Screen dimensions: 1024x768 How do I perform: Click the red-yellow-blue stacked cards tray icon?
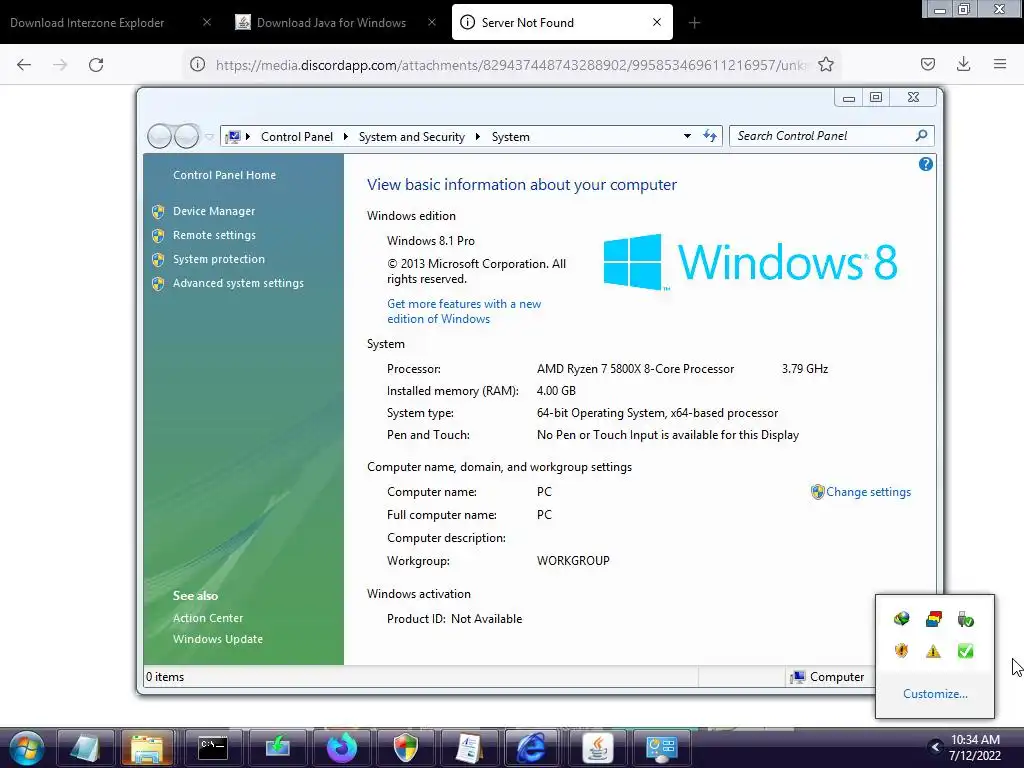click(934, 618)
